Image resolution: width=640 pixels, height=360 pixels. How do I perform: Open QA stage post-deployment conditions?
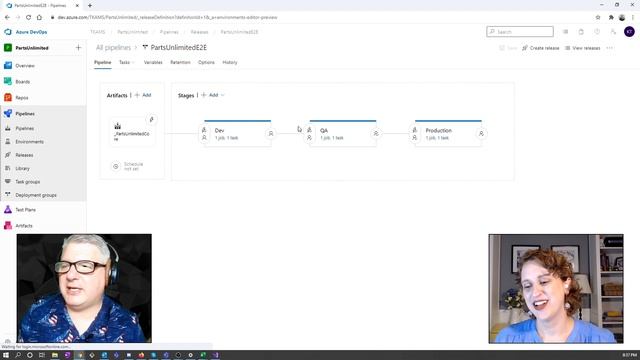pyautogui.click(x=376, y=133)
